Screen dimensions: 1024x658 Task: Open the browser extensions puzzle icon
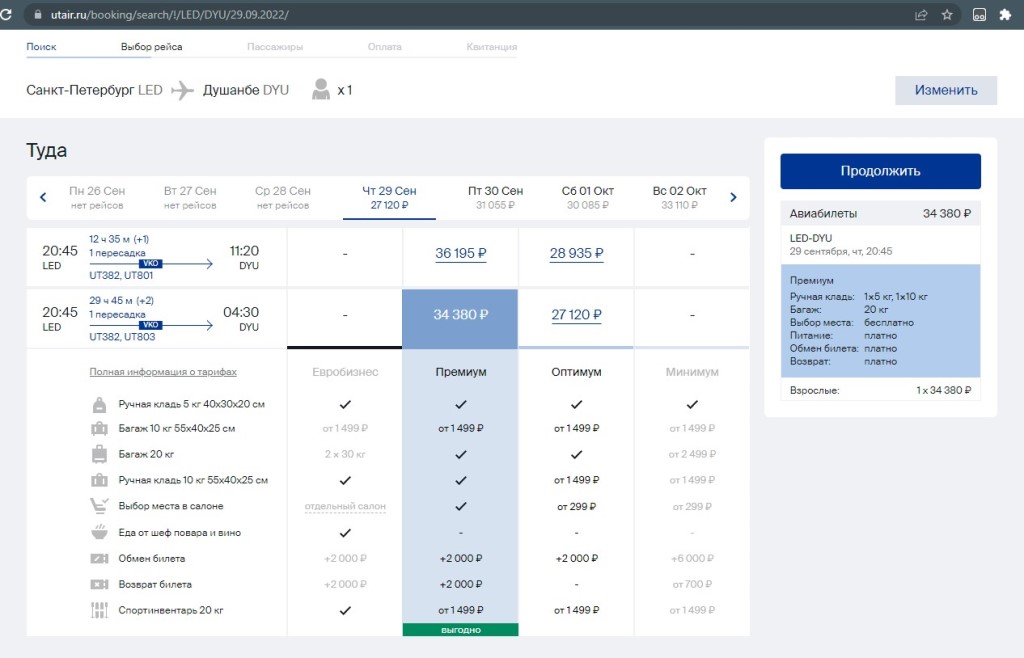(1005, 15)
